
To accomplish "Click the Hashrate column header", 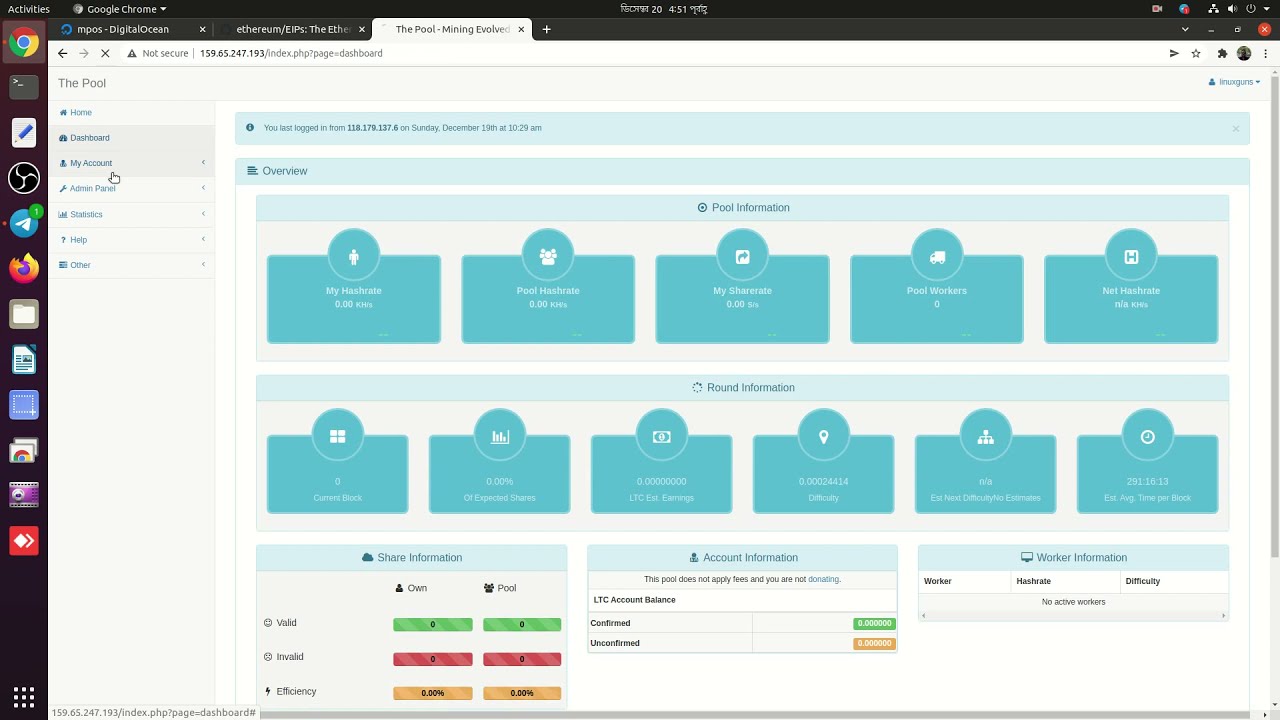I will (1033, 581).
